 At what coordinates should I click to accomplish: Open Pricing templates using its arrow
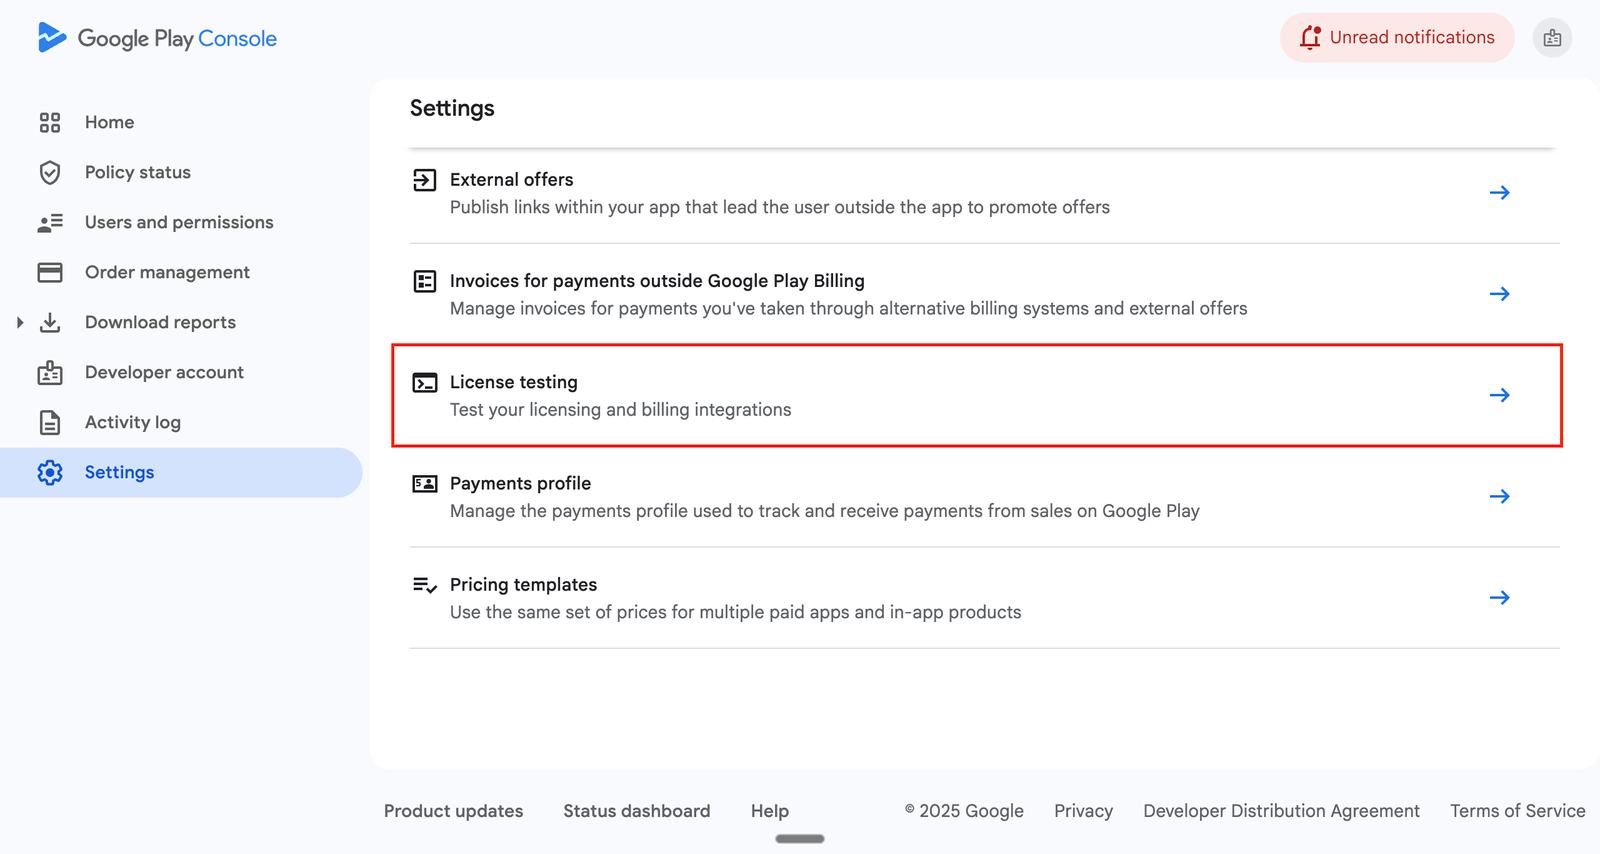(1499, 598)
